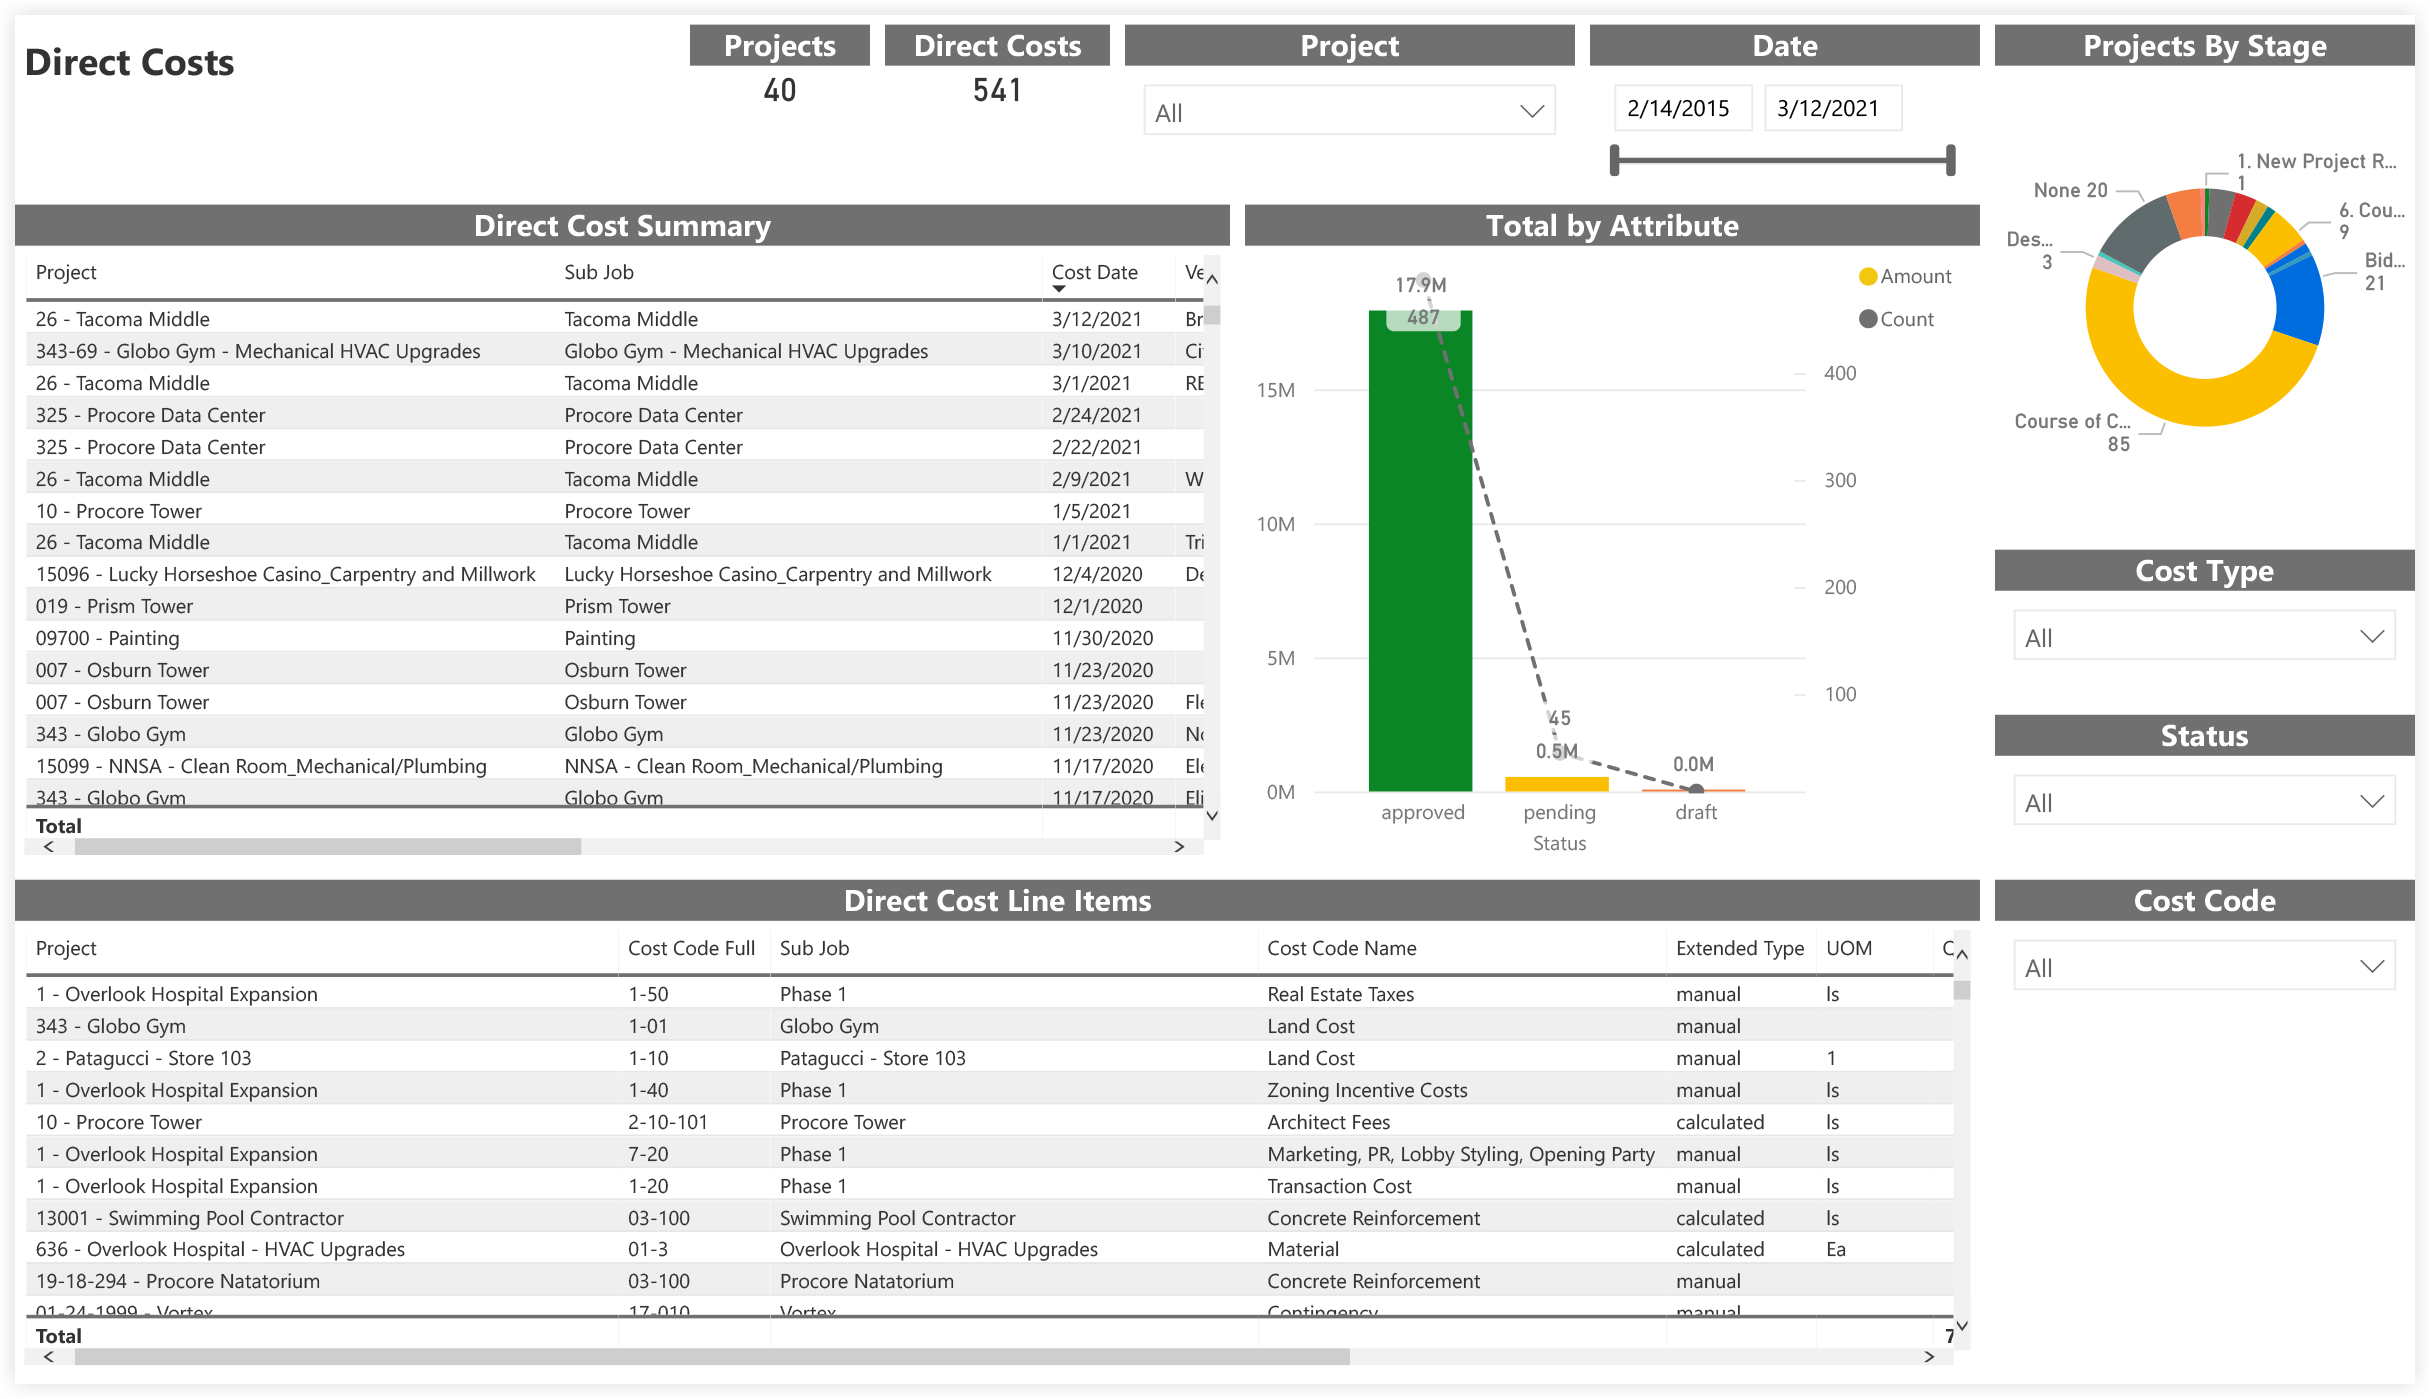Click line items scroll left arrow
The image size is (2430, 1399).
pos(49,1357)
